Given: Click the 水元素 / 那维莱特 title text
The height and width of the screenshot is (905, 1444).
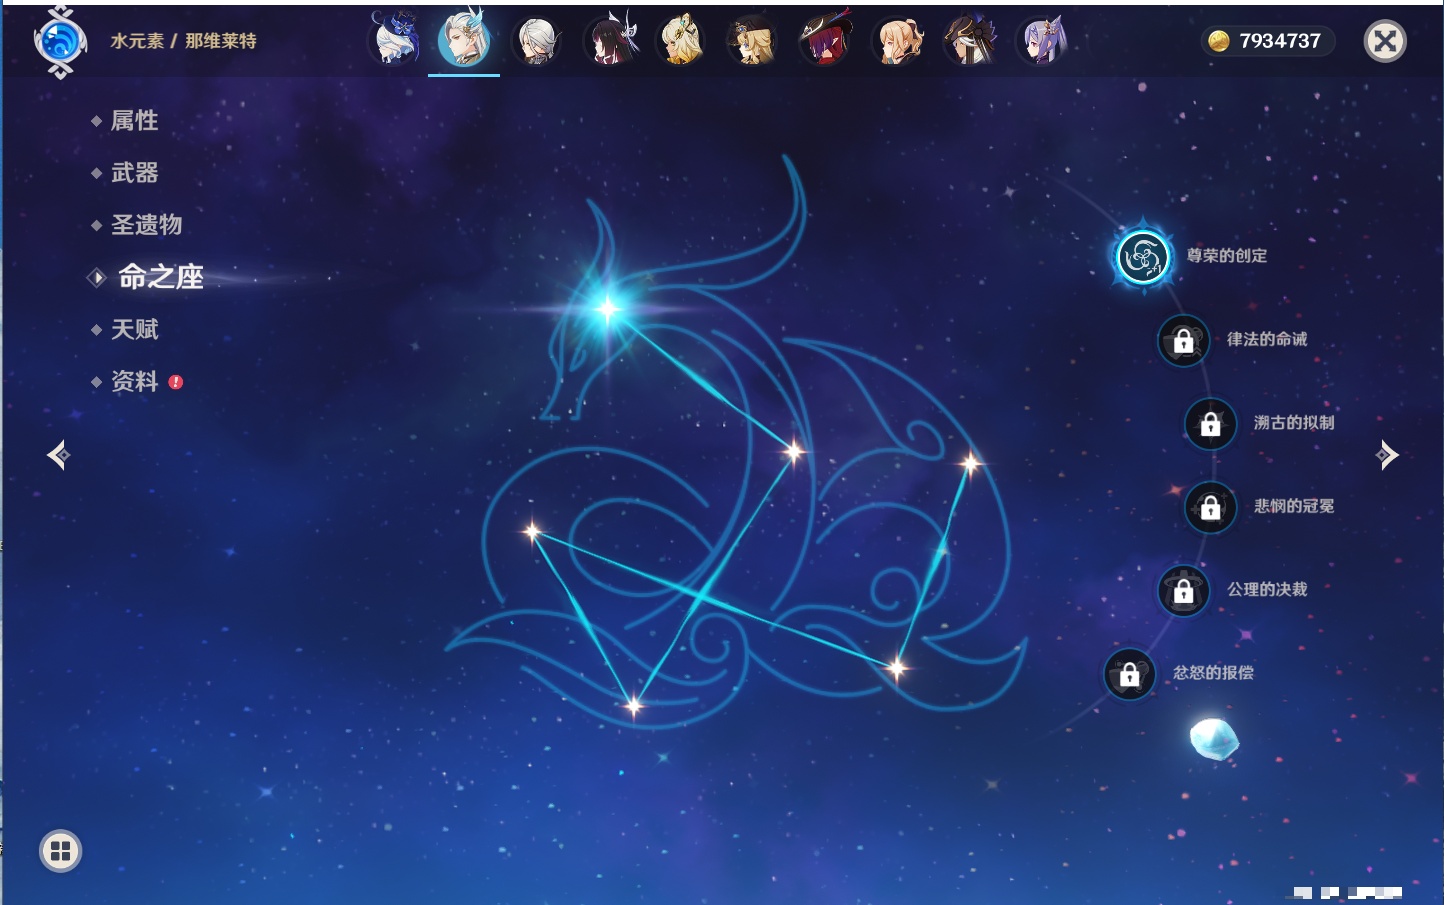Looking at the screenshot, I should (183, 41).
